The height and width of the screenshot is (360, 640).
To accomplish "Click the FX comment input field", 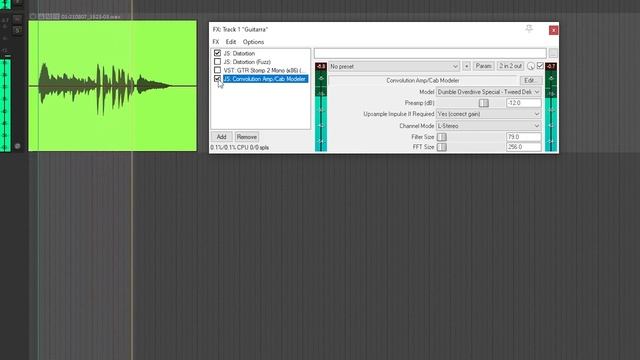I will click(x=430, y=53).
